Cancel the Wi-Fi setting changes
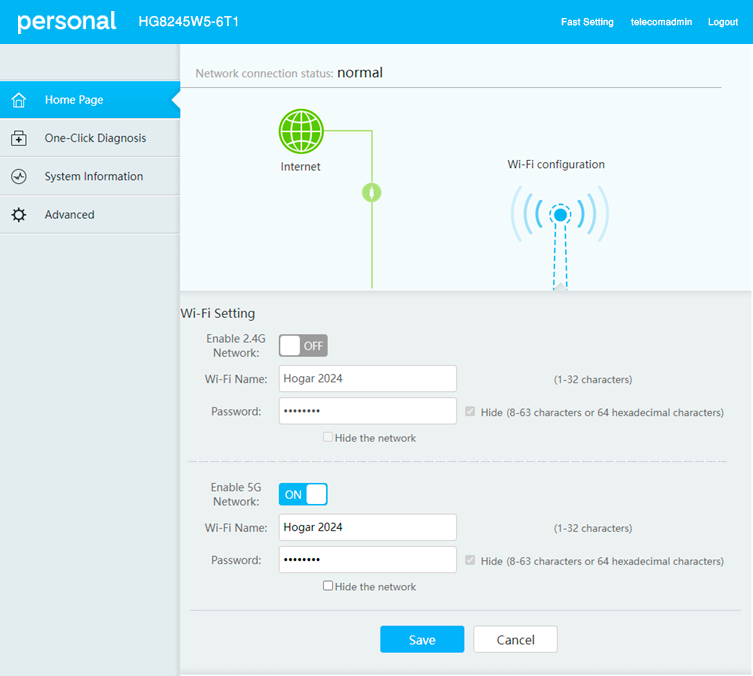The height and width of the screenshot is (676, 753). [515, 640]
